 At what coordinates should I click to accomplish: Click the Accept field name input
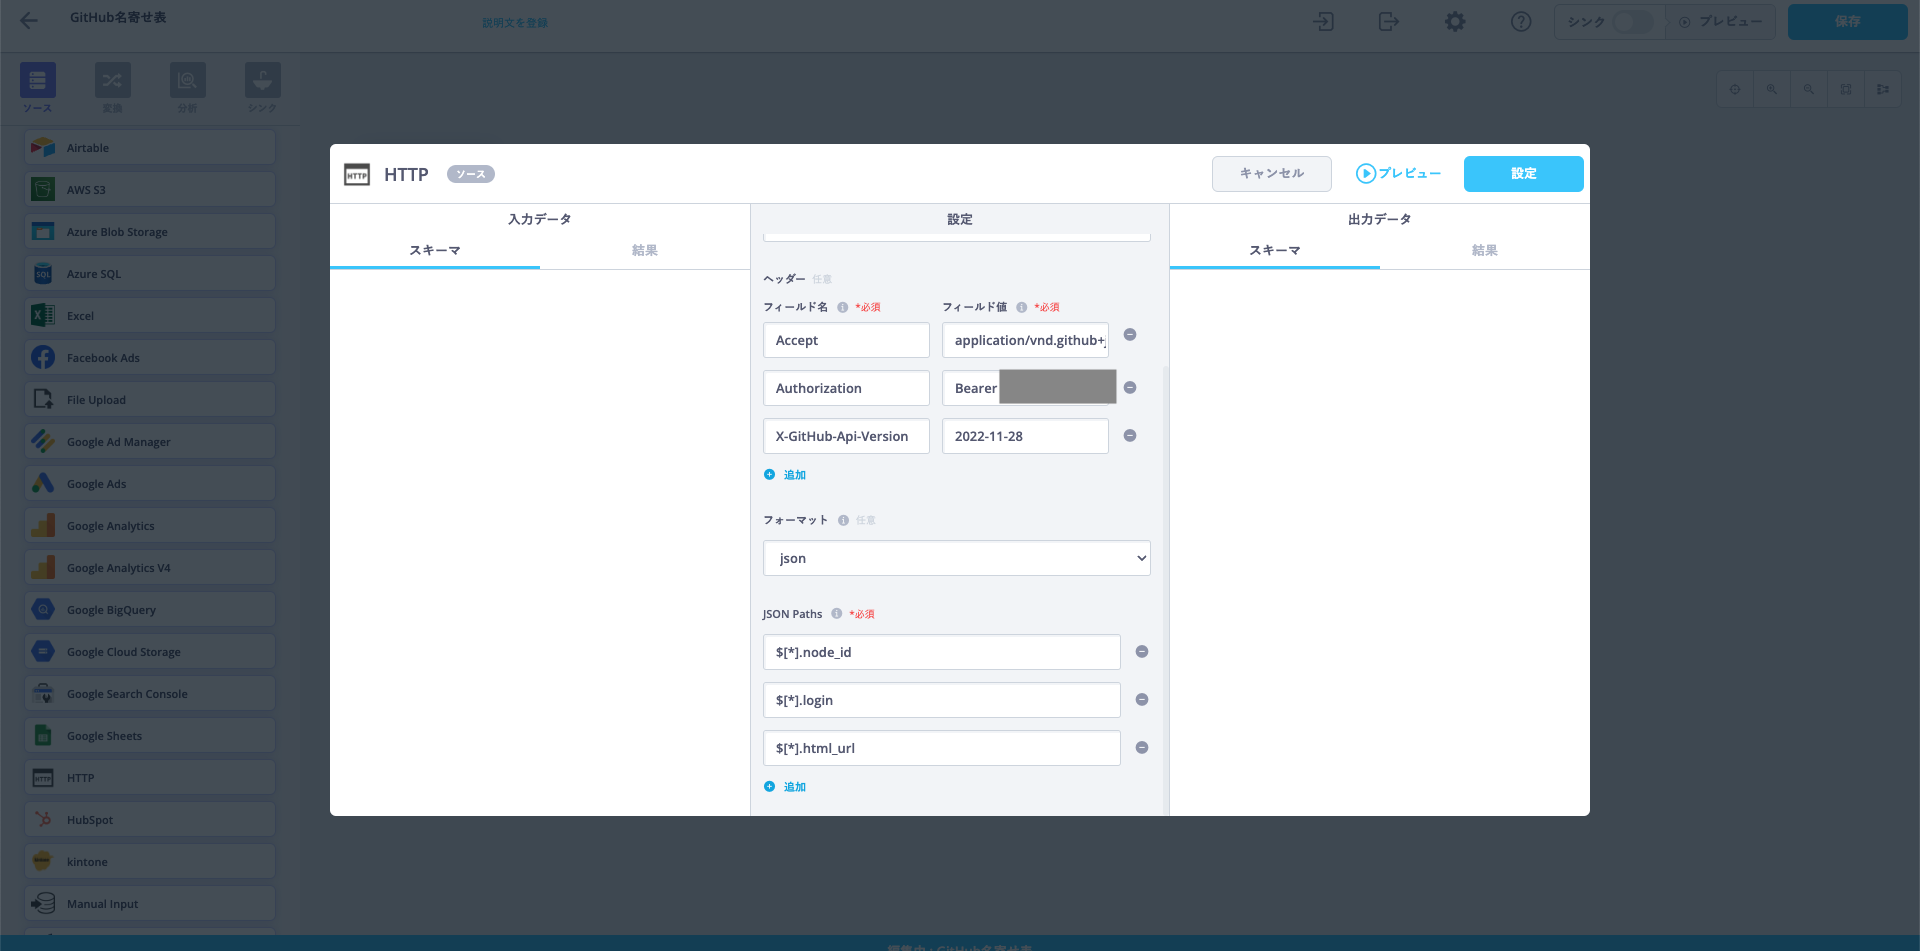click(846, 340)
